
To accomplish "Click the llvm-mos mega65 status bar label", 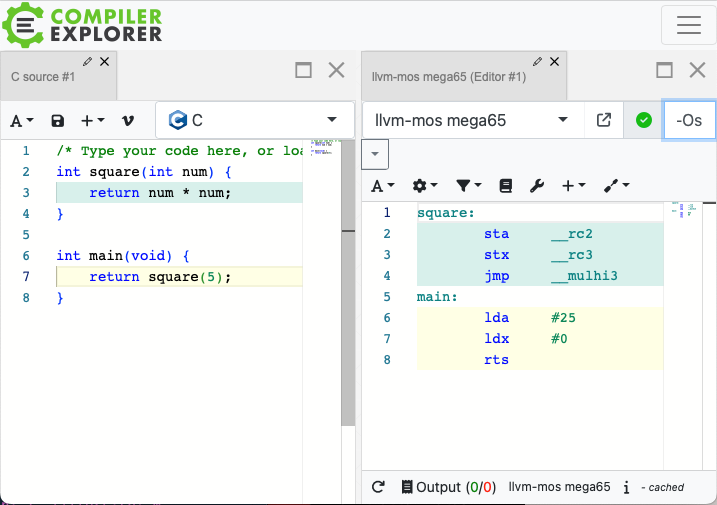I will pos(559,487).
